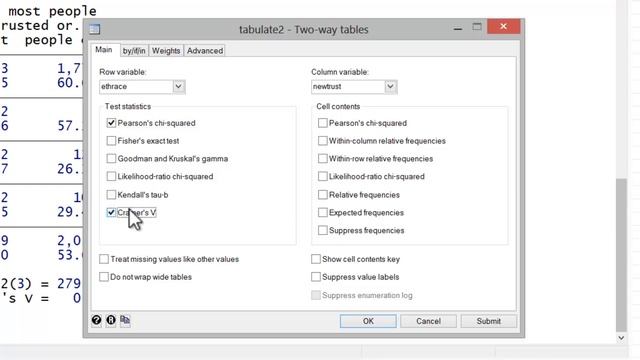Click the Cancel button

tap(428, 321)
